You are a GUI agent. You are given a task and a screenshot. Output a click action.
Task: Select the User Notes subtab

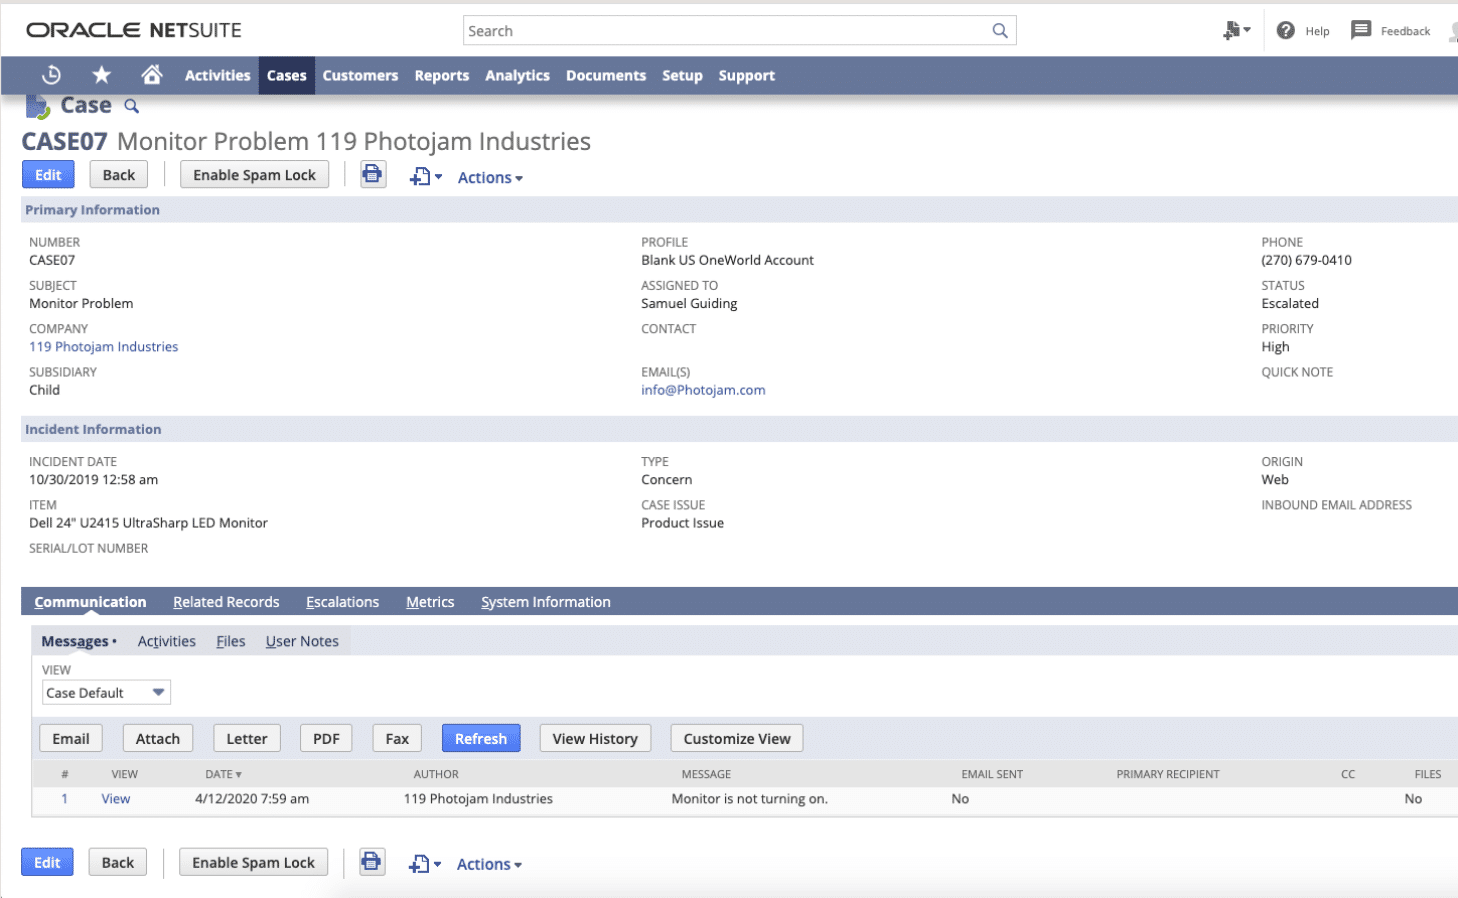click(302, 641)
